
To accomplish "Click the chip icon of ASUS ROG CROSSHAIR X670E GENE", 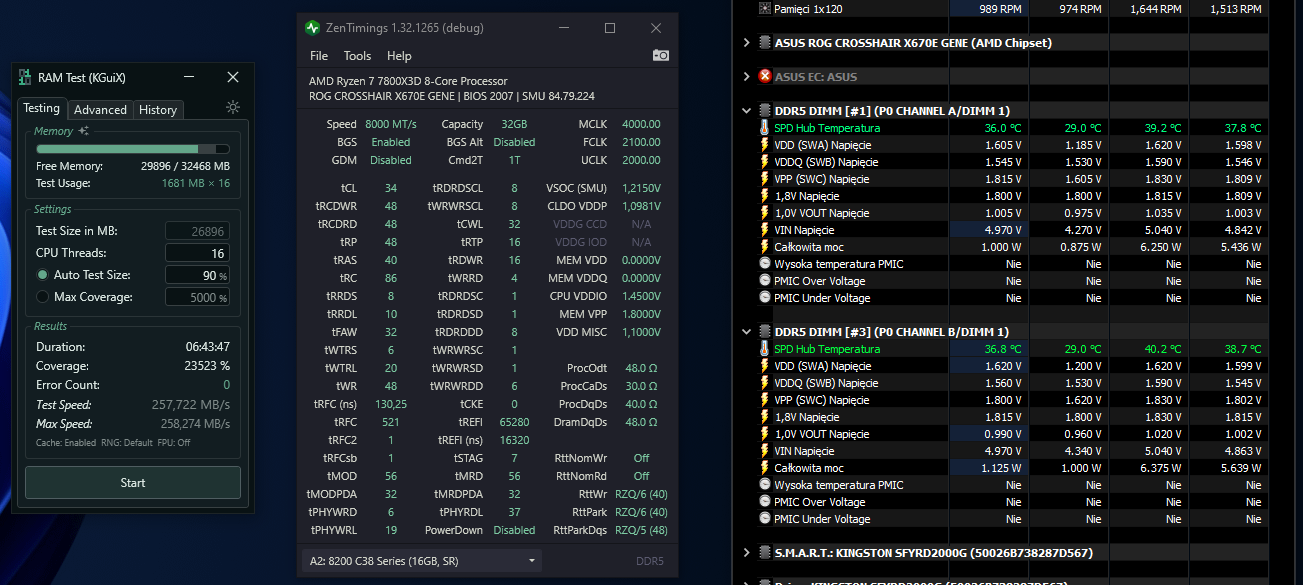I will pos(765,43).
